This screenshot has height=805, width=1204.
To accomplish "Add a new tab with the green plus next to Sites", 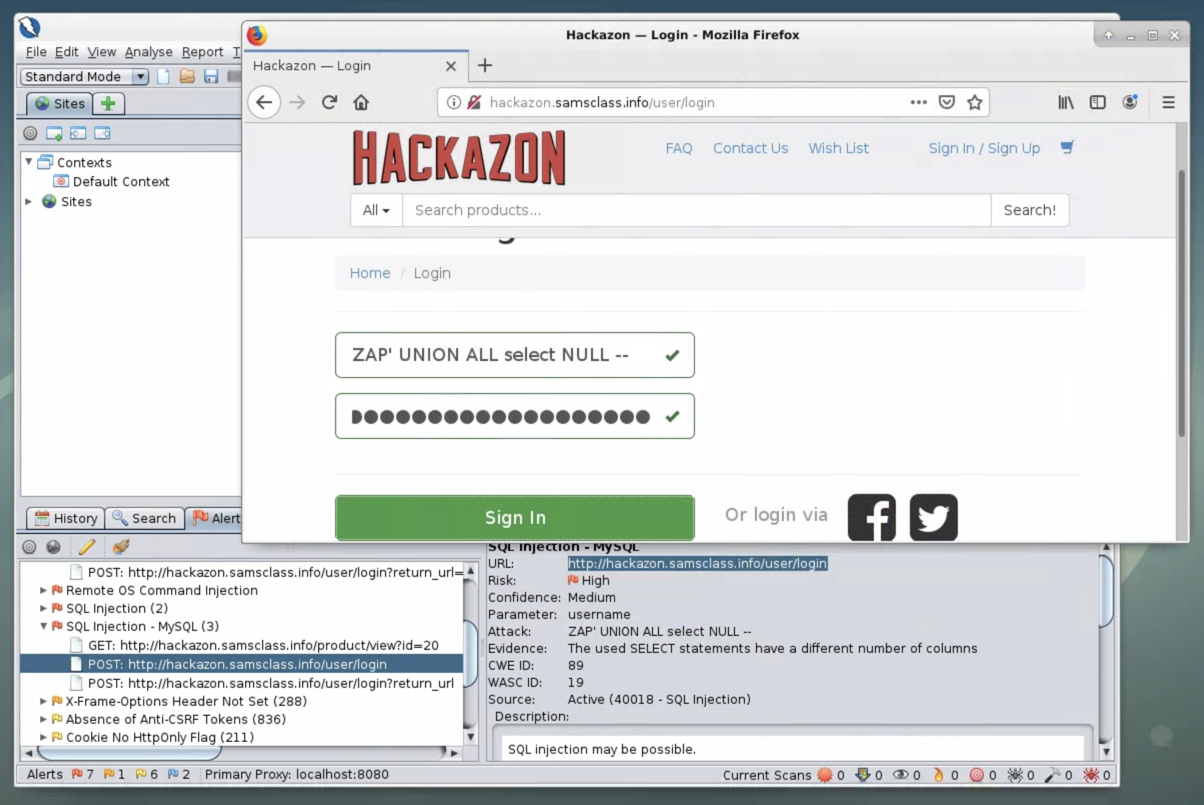I will click(108, 103).
